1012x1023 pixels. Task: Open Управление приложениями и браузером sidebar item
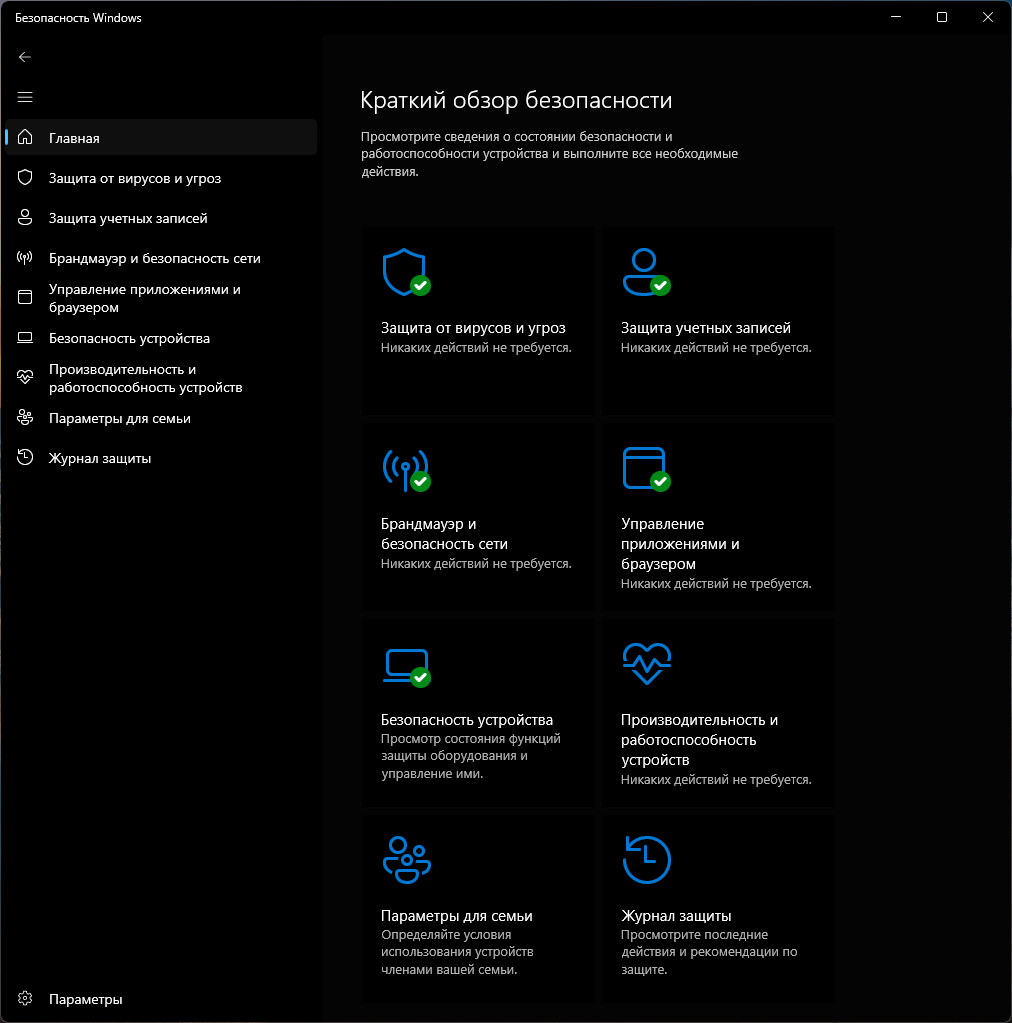(161, 298)
